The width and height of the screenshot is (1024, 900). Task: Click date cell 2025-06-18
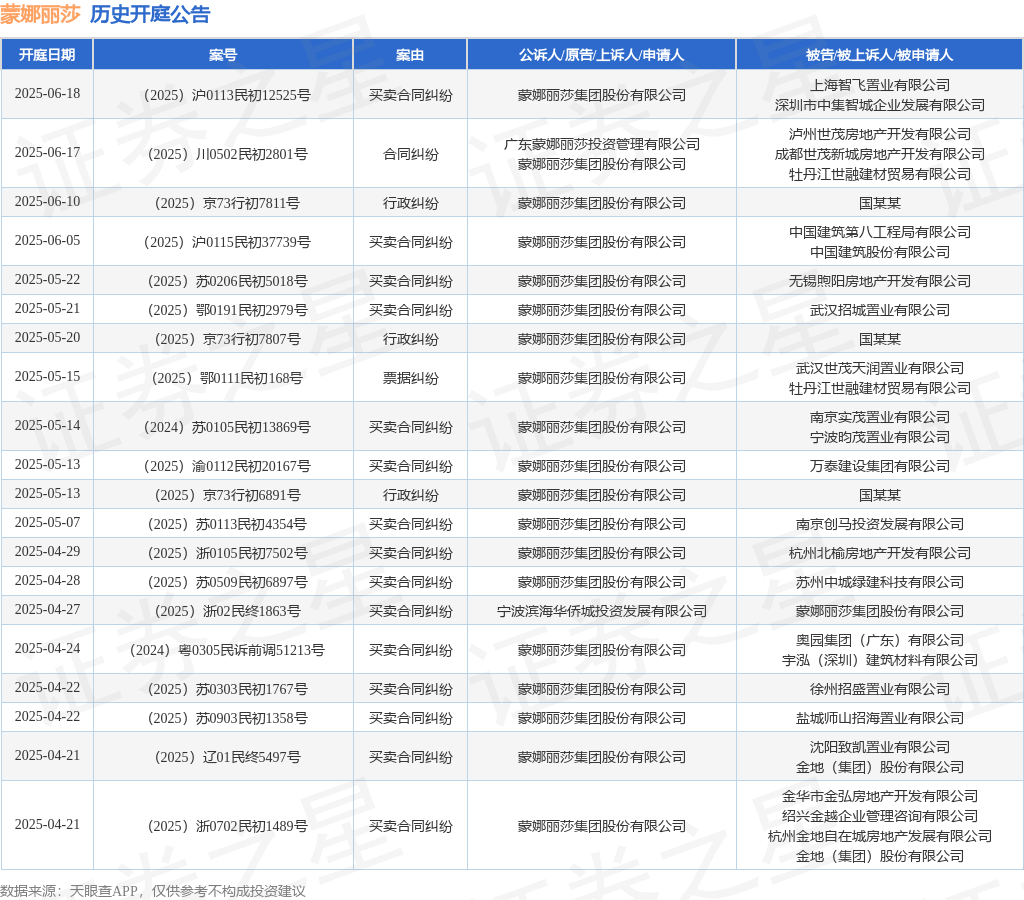(47, 93)
